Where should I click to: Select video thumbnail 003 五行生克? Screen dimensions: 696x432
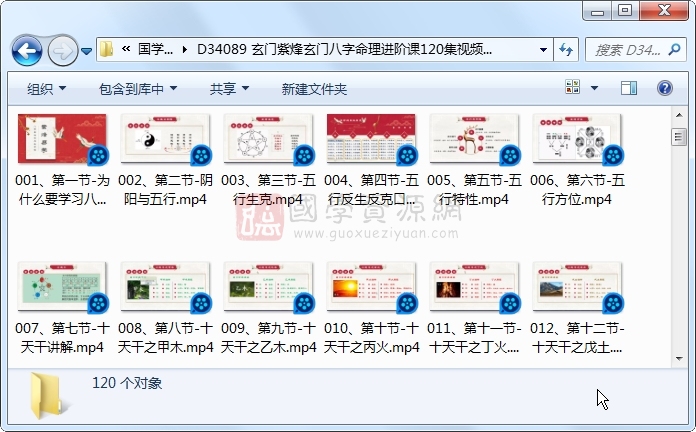268,139
